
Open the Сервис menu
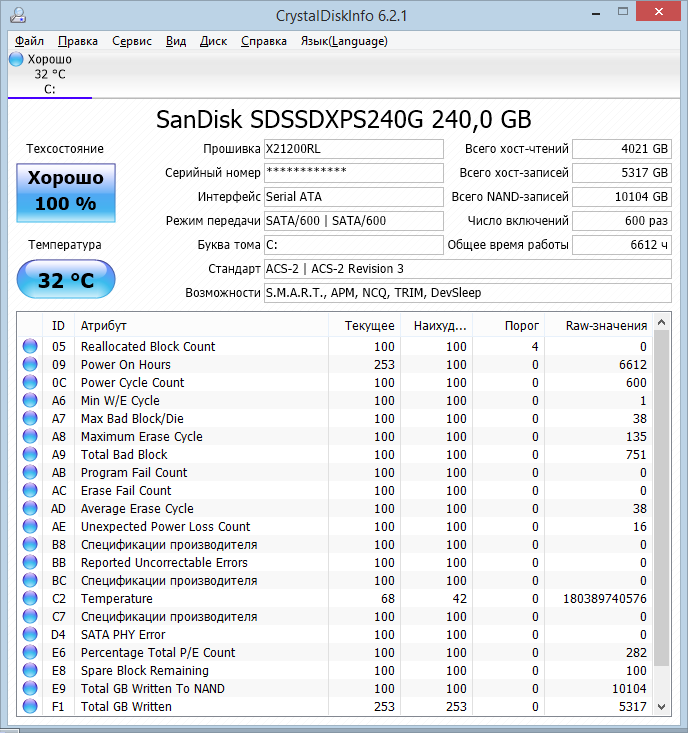[132, 41]
